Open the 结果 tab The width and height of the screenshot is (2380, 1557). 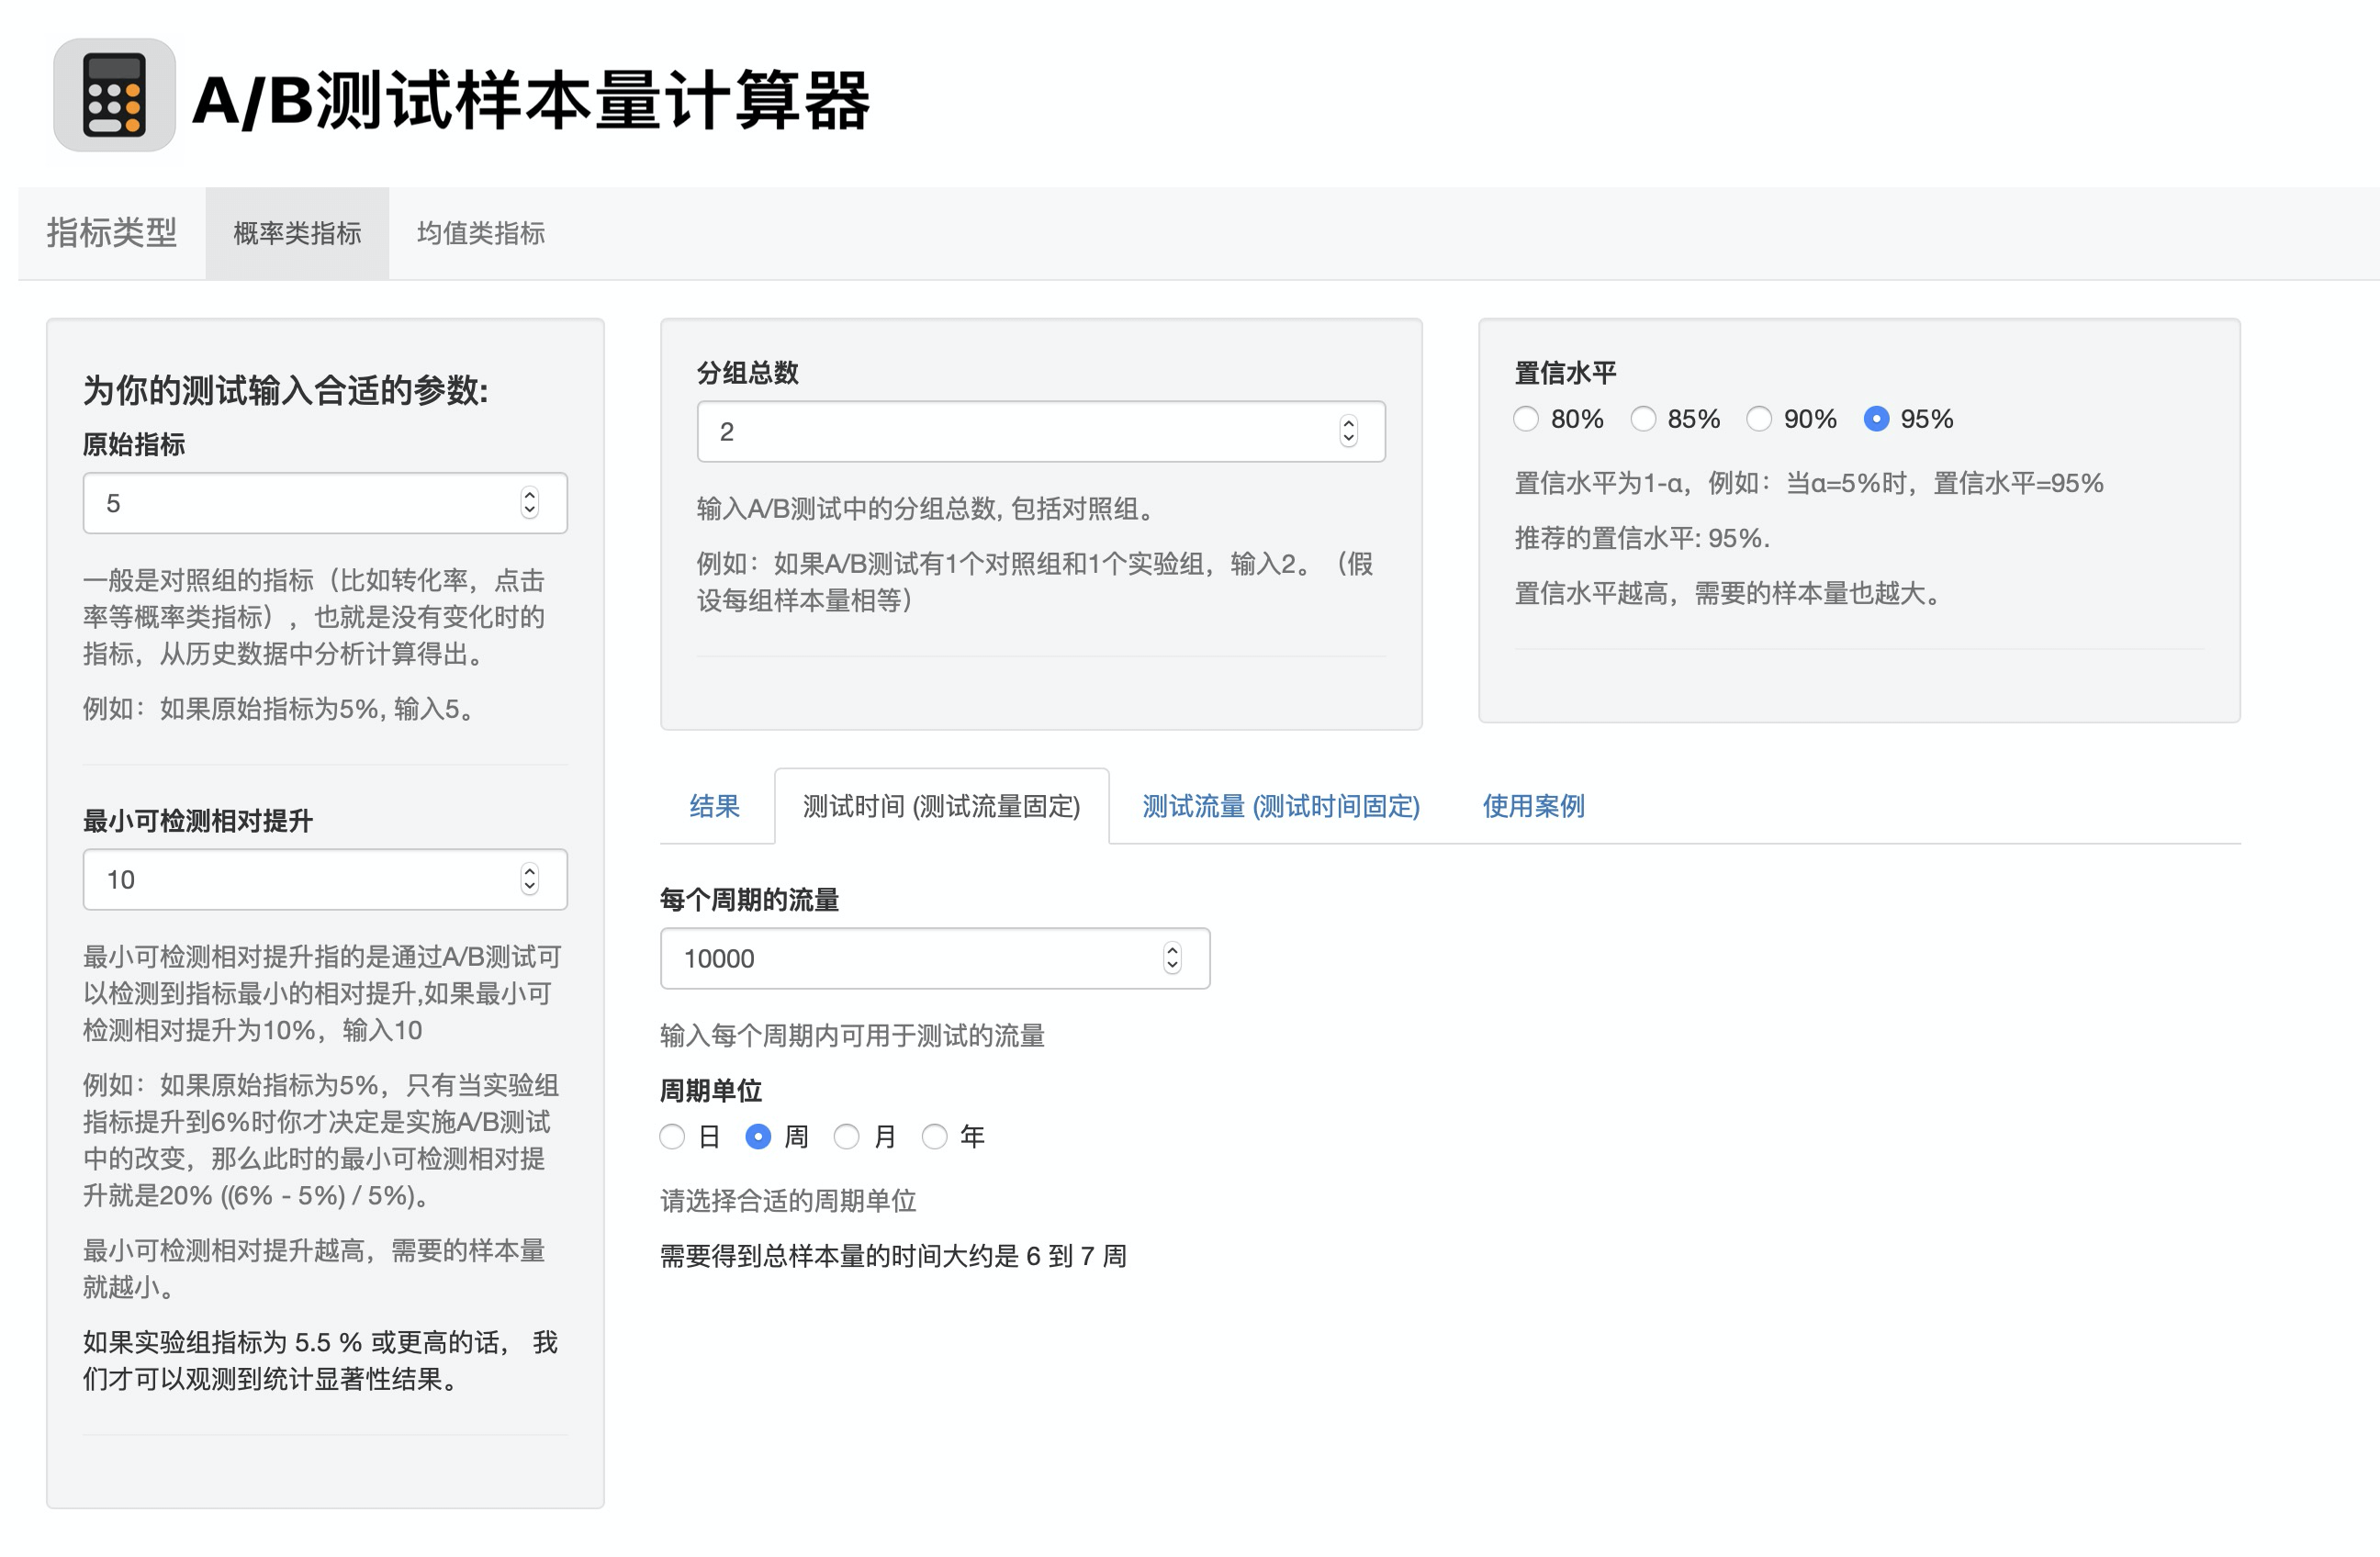[x=714, y=806]
